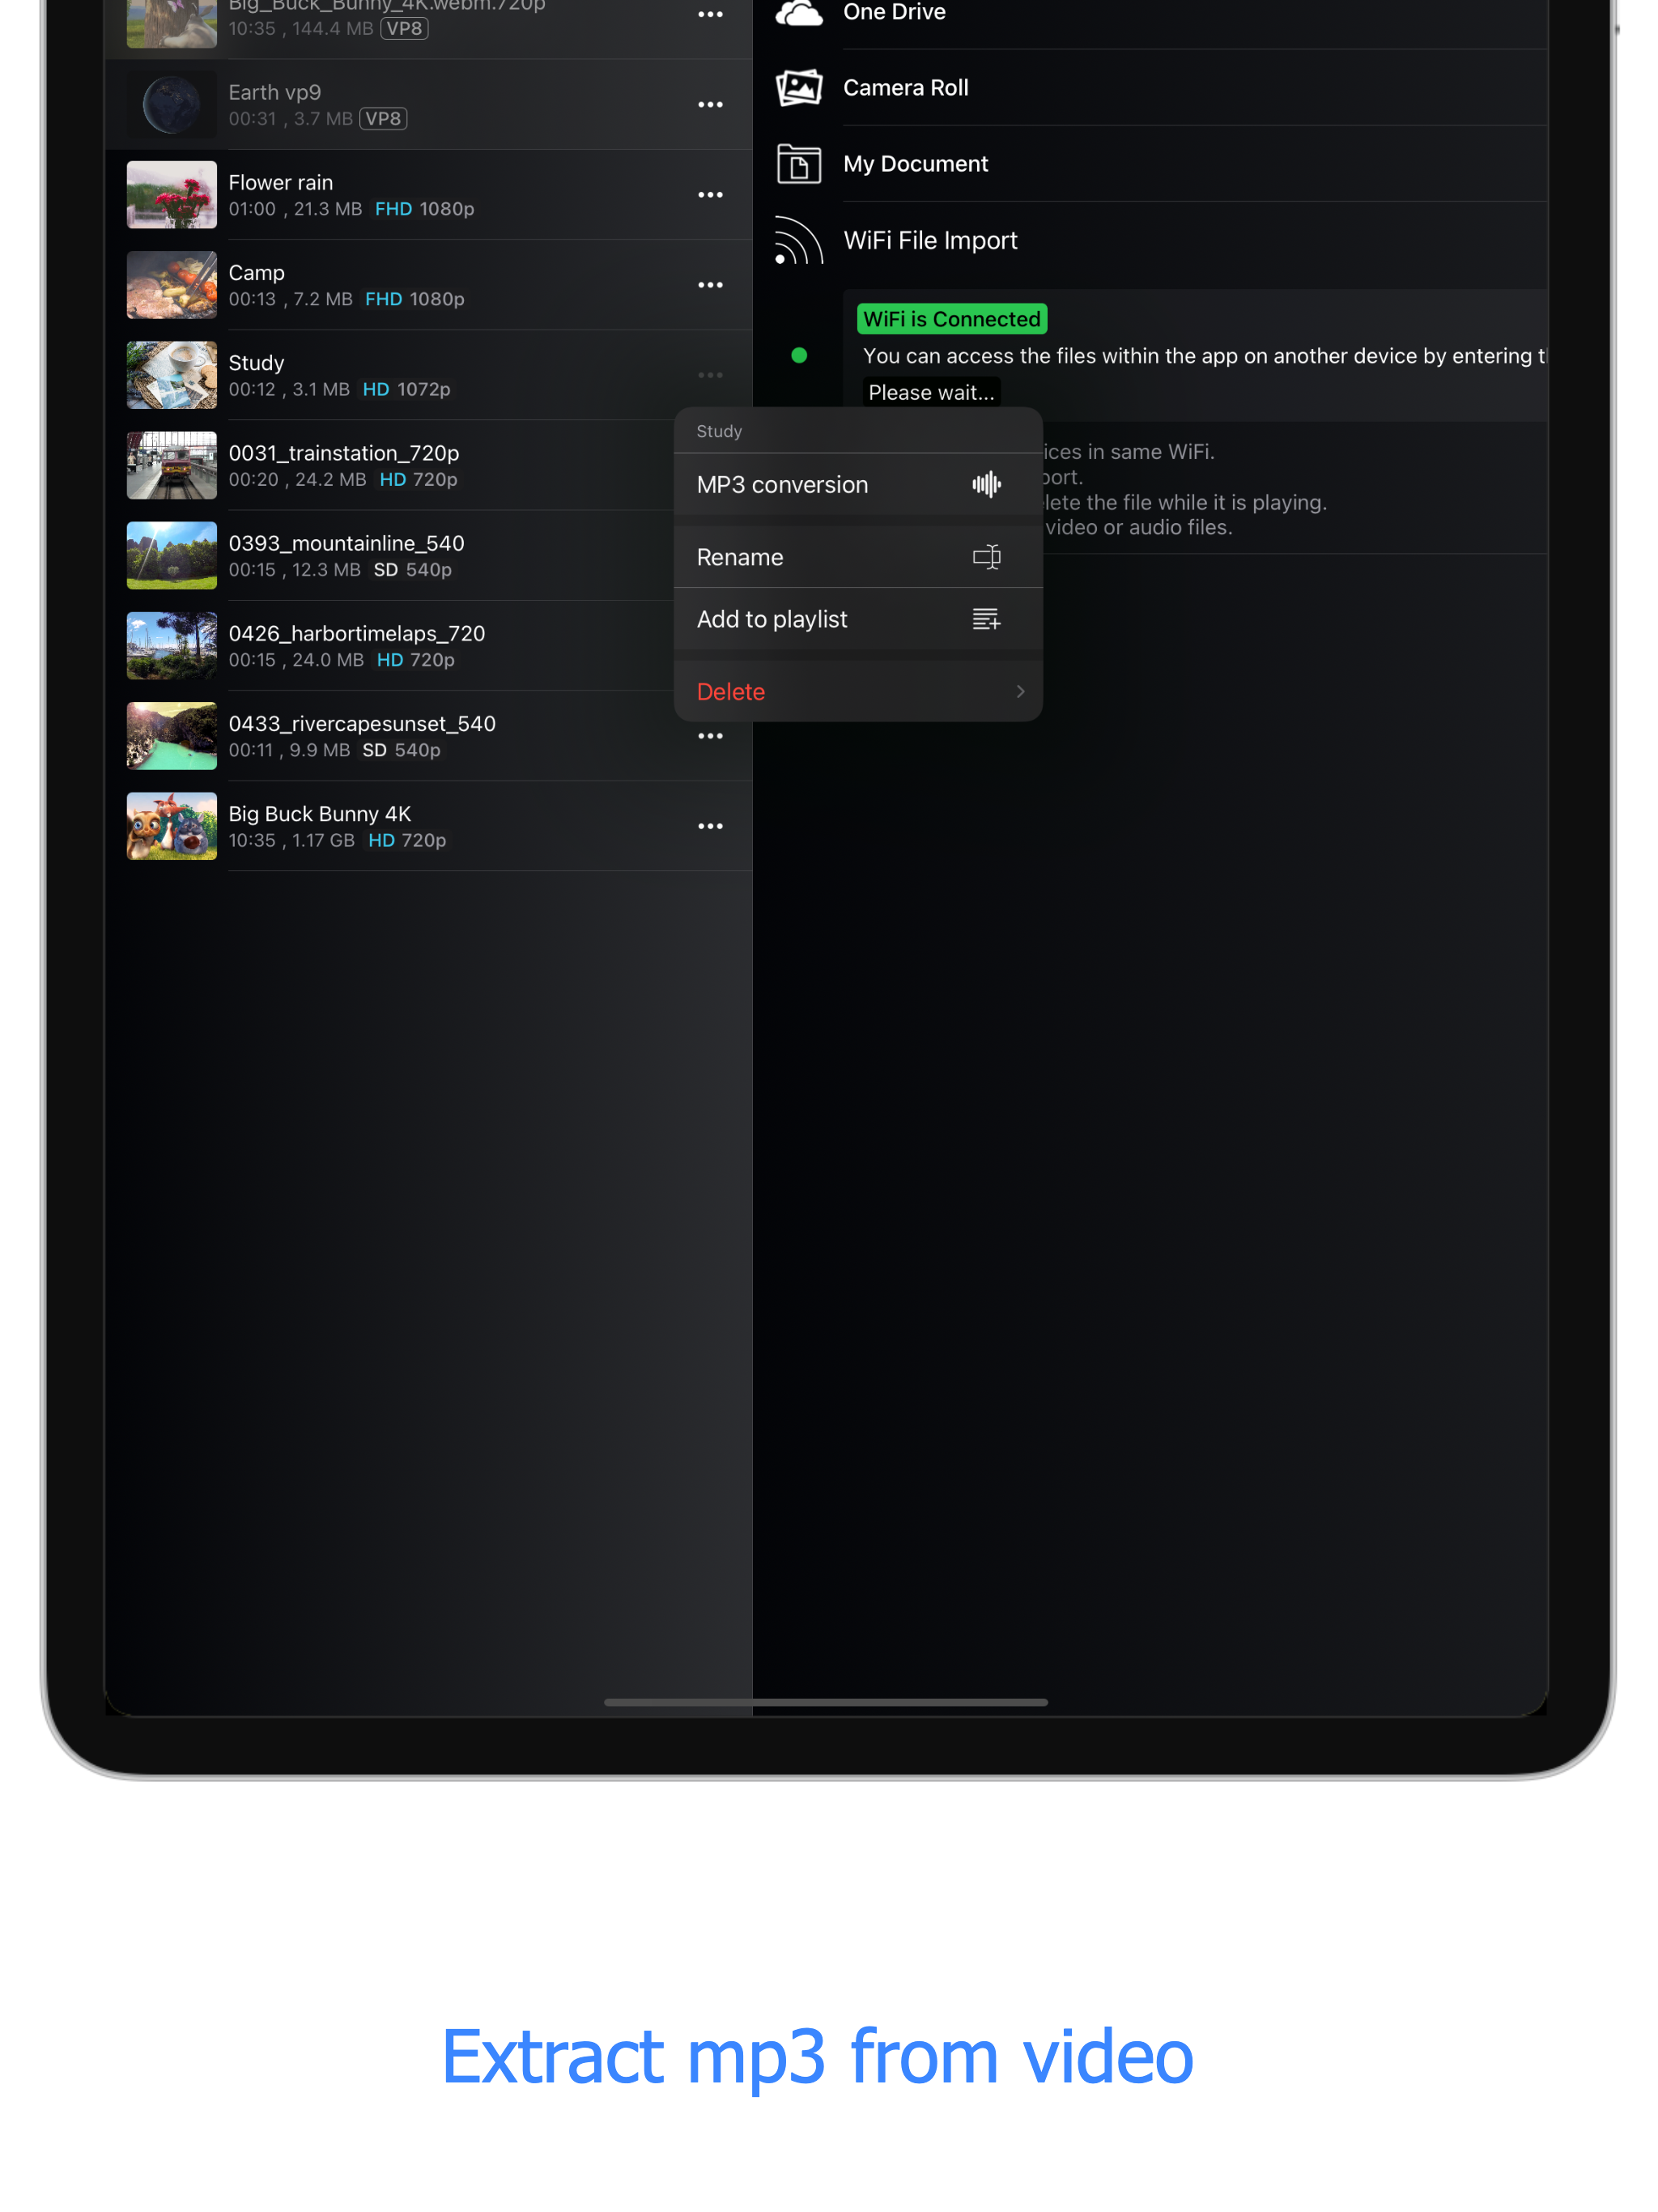The width and height of the screenshot is (1658, 2212).
Task: Click the WiFi is Connected badge
Action: (952, 319)
